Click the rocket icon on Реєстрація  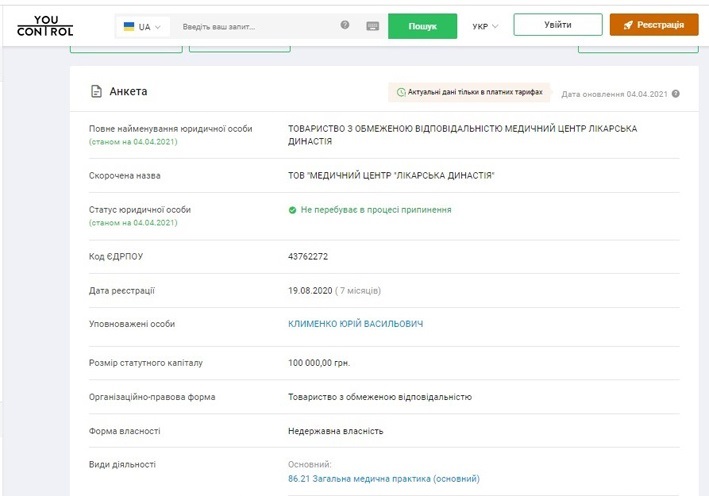tap(628, 25)
